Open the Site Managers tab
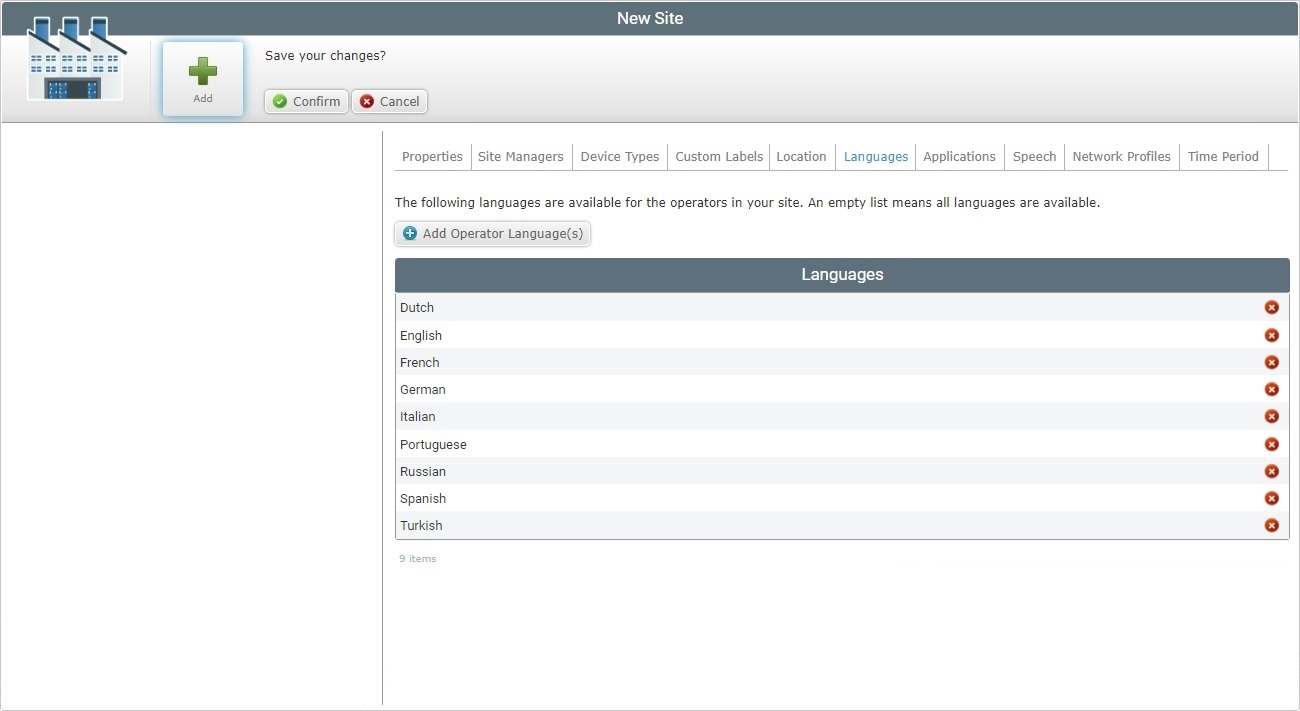 (520, 156)
